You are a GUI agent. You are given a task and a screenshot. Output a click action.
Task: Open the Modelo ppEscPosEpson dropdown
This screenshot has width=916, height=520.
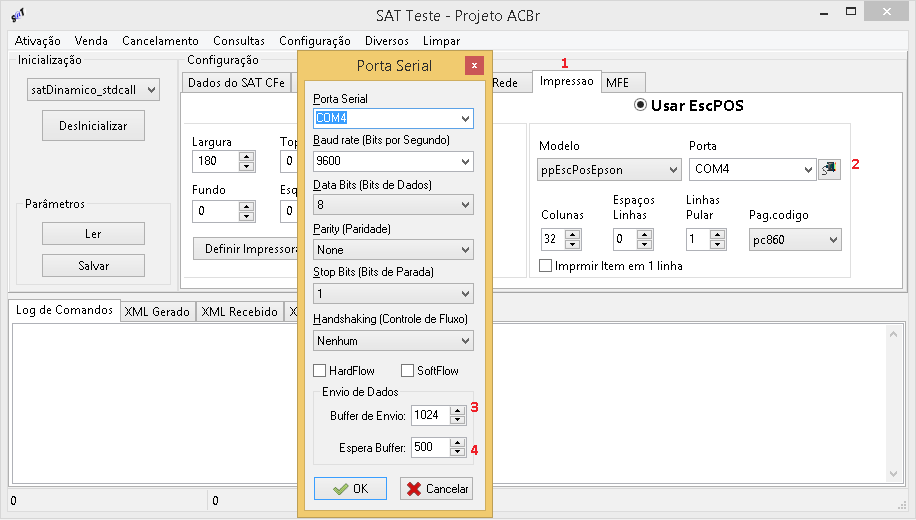[x=609, y=170]
